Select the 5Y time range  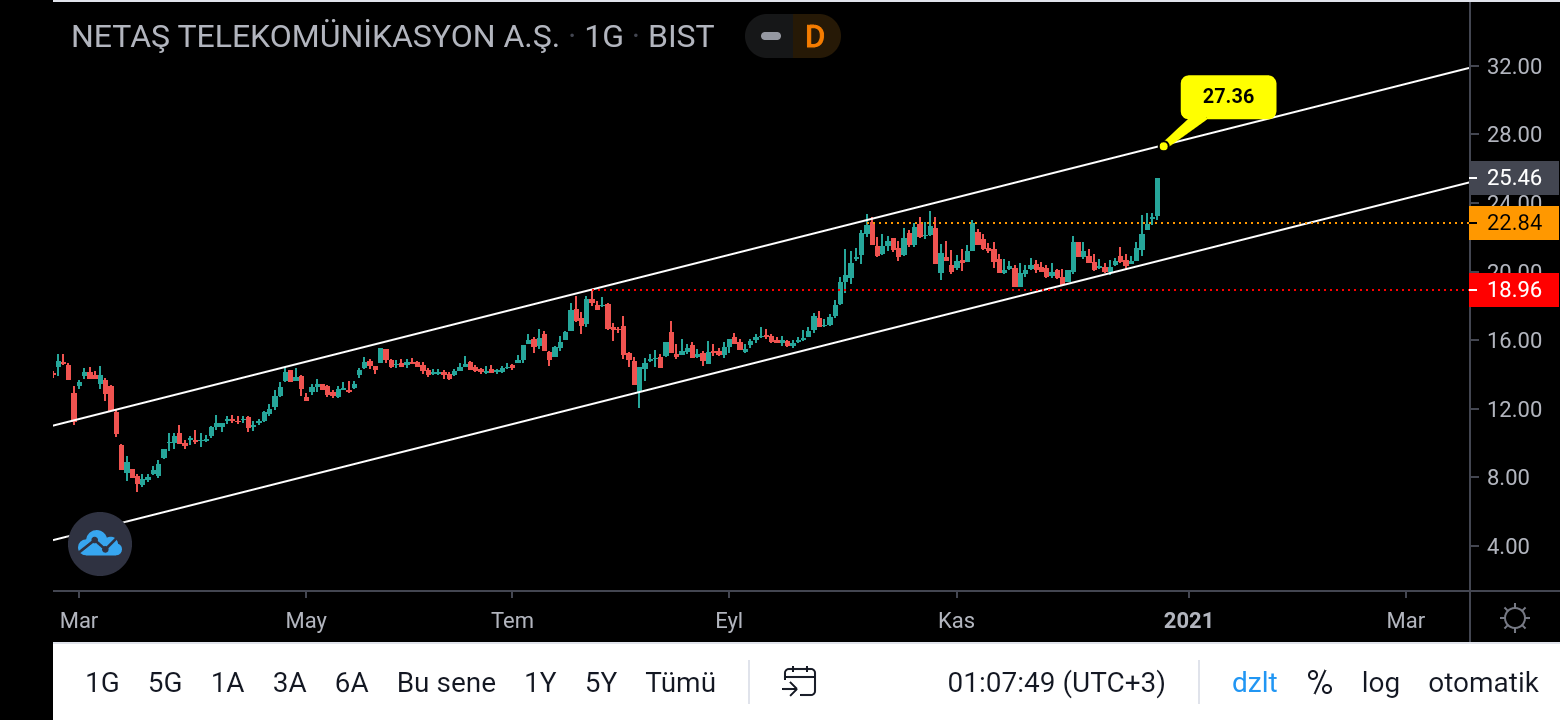coord(601,683)
